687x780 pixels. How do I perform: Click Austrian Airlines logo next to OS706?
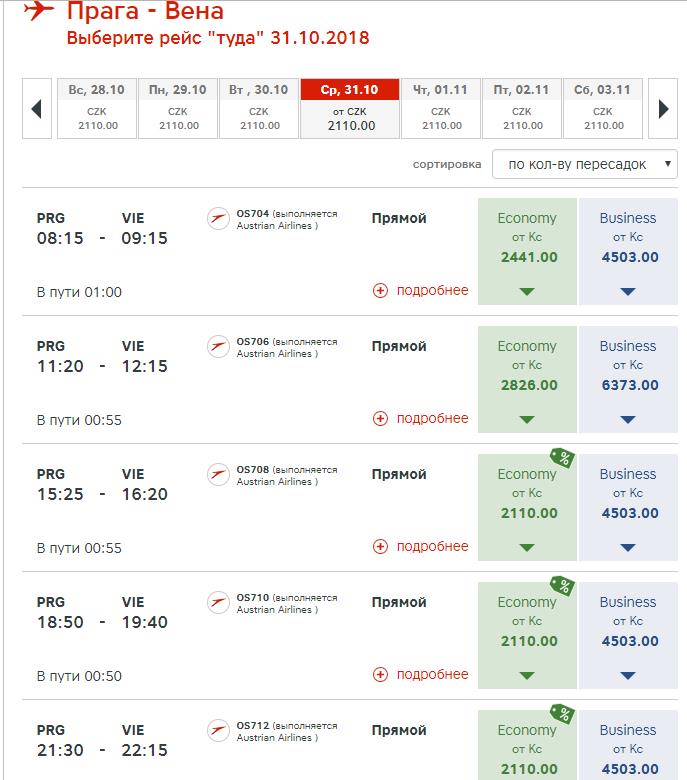click(218, 347)
